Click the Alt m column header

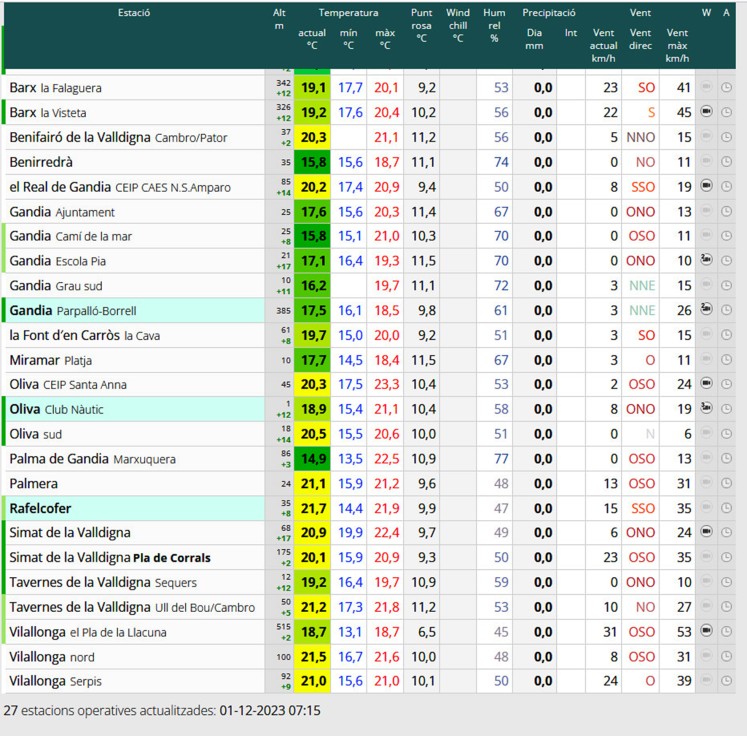click(279, 19)
